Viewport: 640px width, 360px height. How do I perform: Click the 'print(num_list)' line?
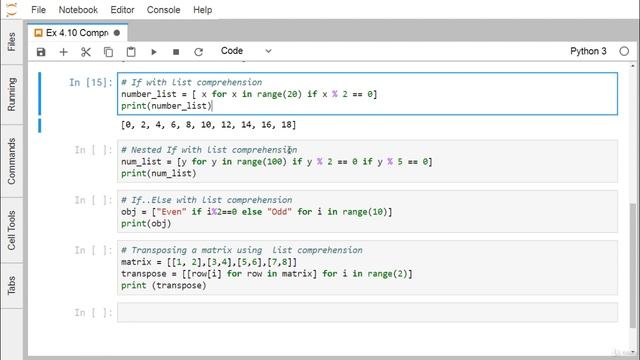pos(159,173)
